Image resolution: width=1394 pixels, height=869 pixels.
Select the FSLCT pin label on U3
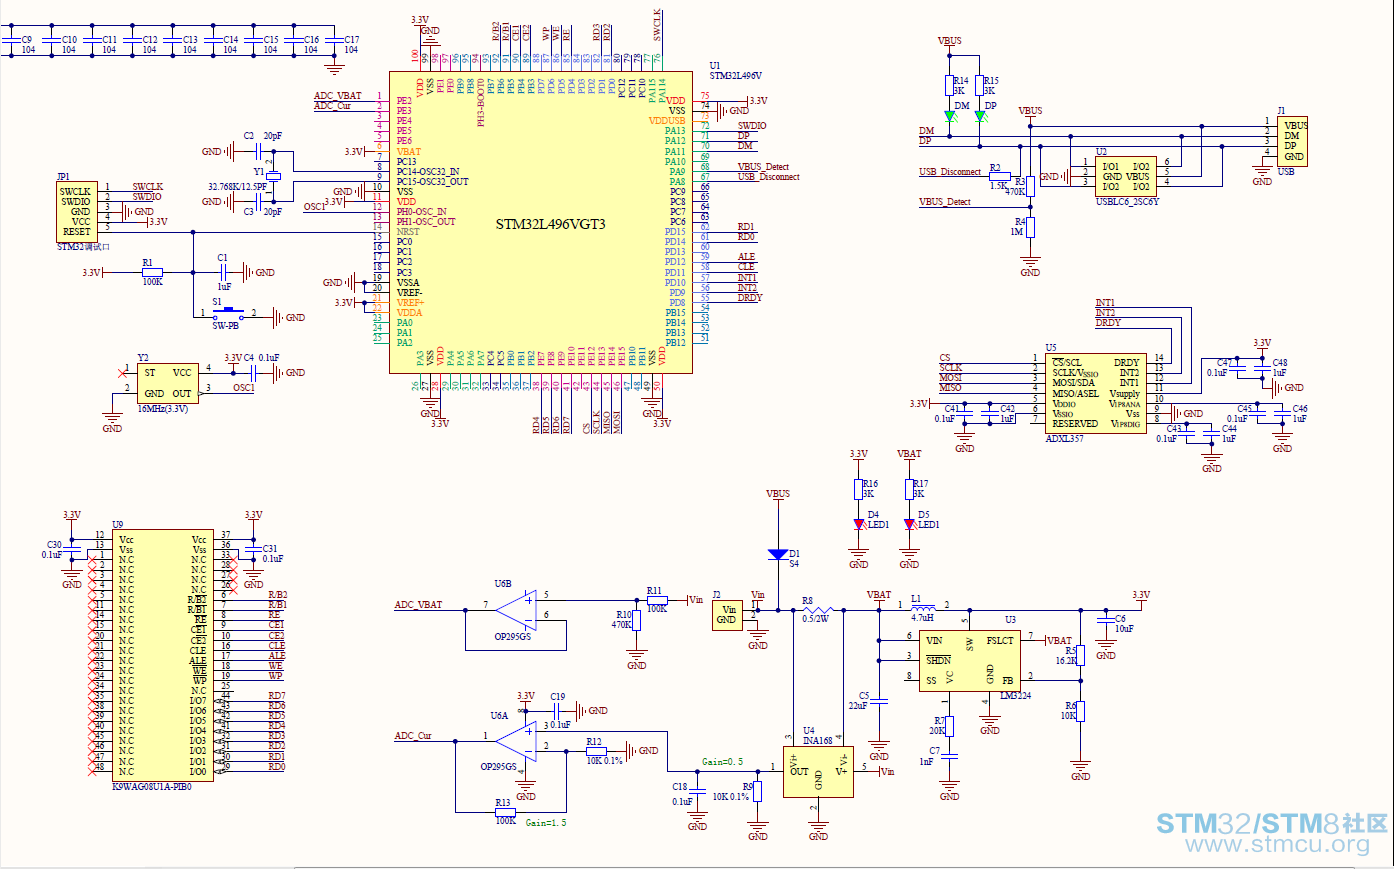[1000, 641]
